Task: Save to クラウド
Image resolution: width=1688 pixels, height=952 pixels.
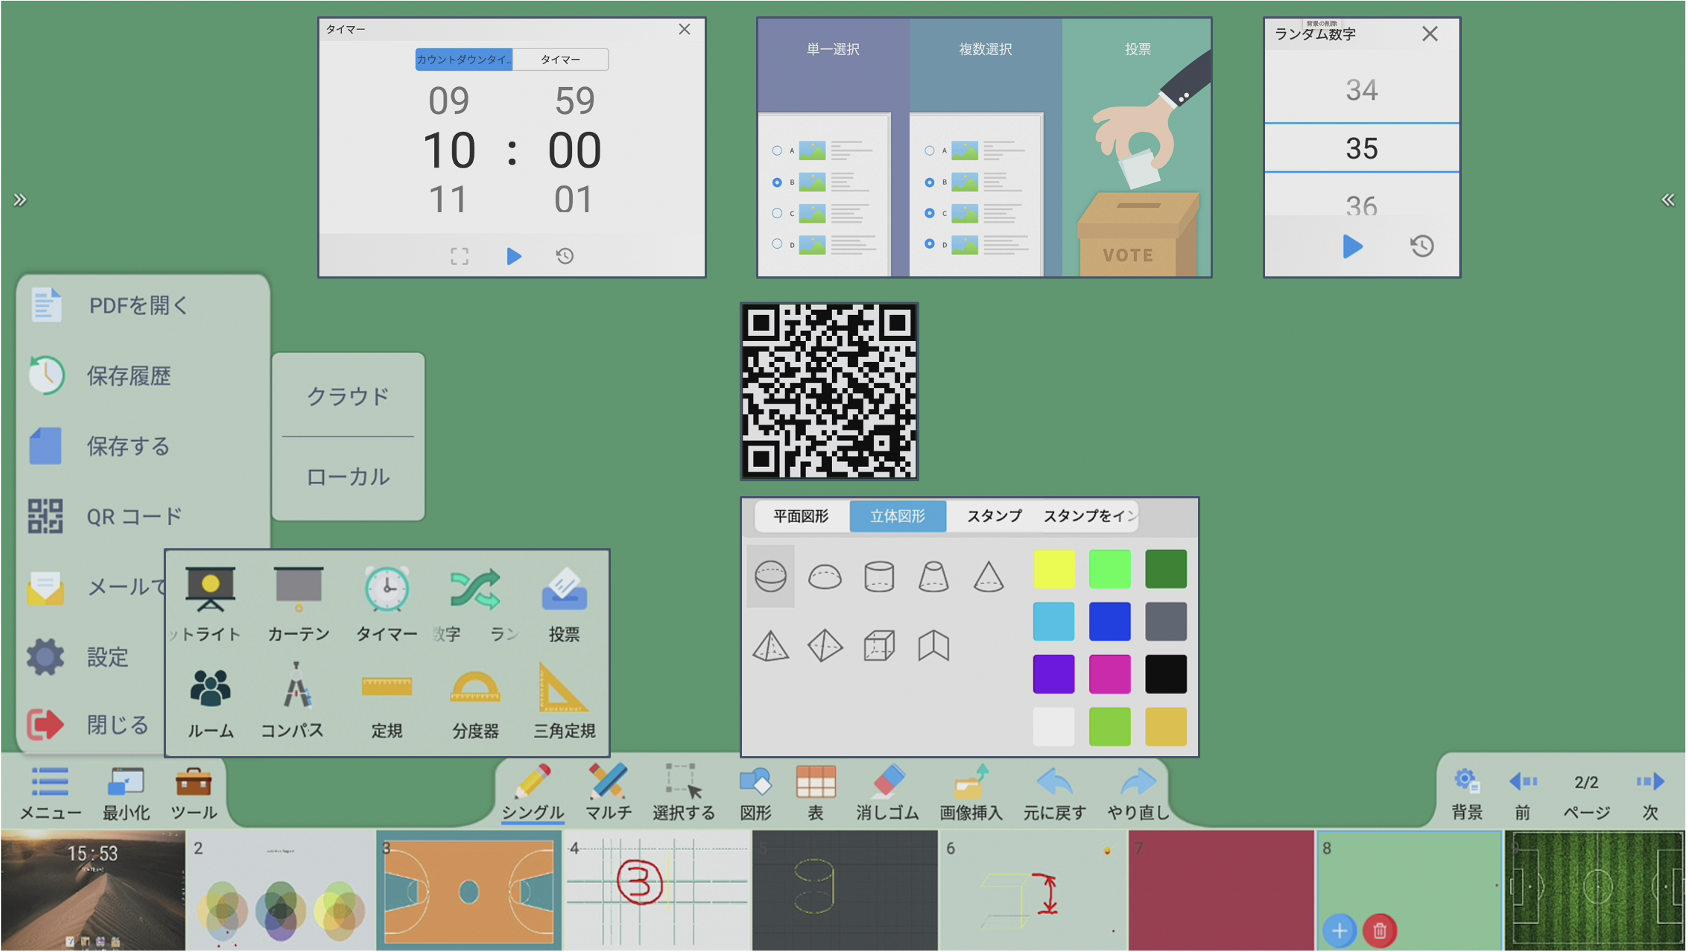Action: coord(348,396)
